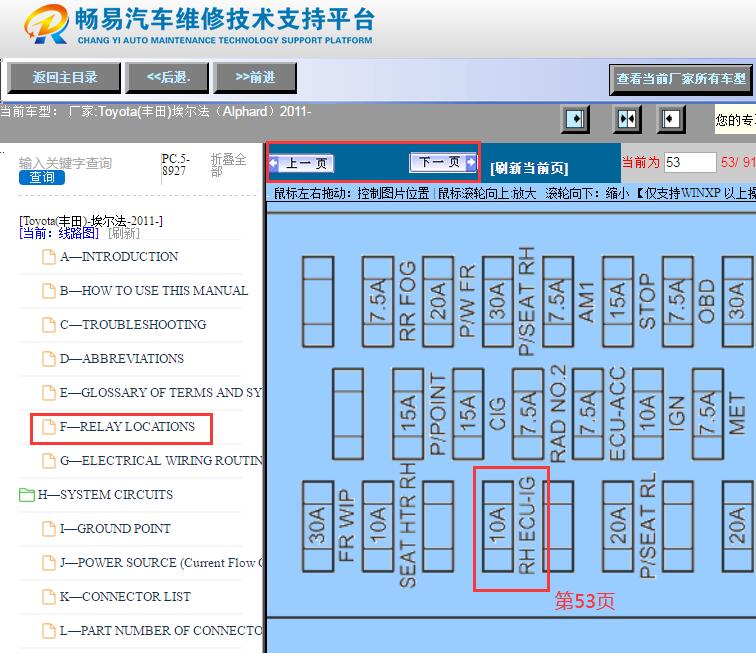
Task: Open L—PART NUMBER OF CONNECTORS
Action: [161, 630]
